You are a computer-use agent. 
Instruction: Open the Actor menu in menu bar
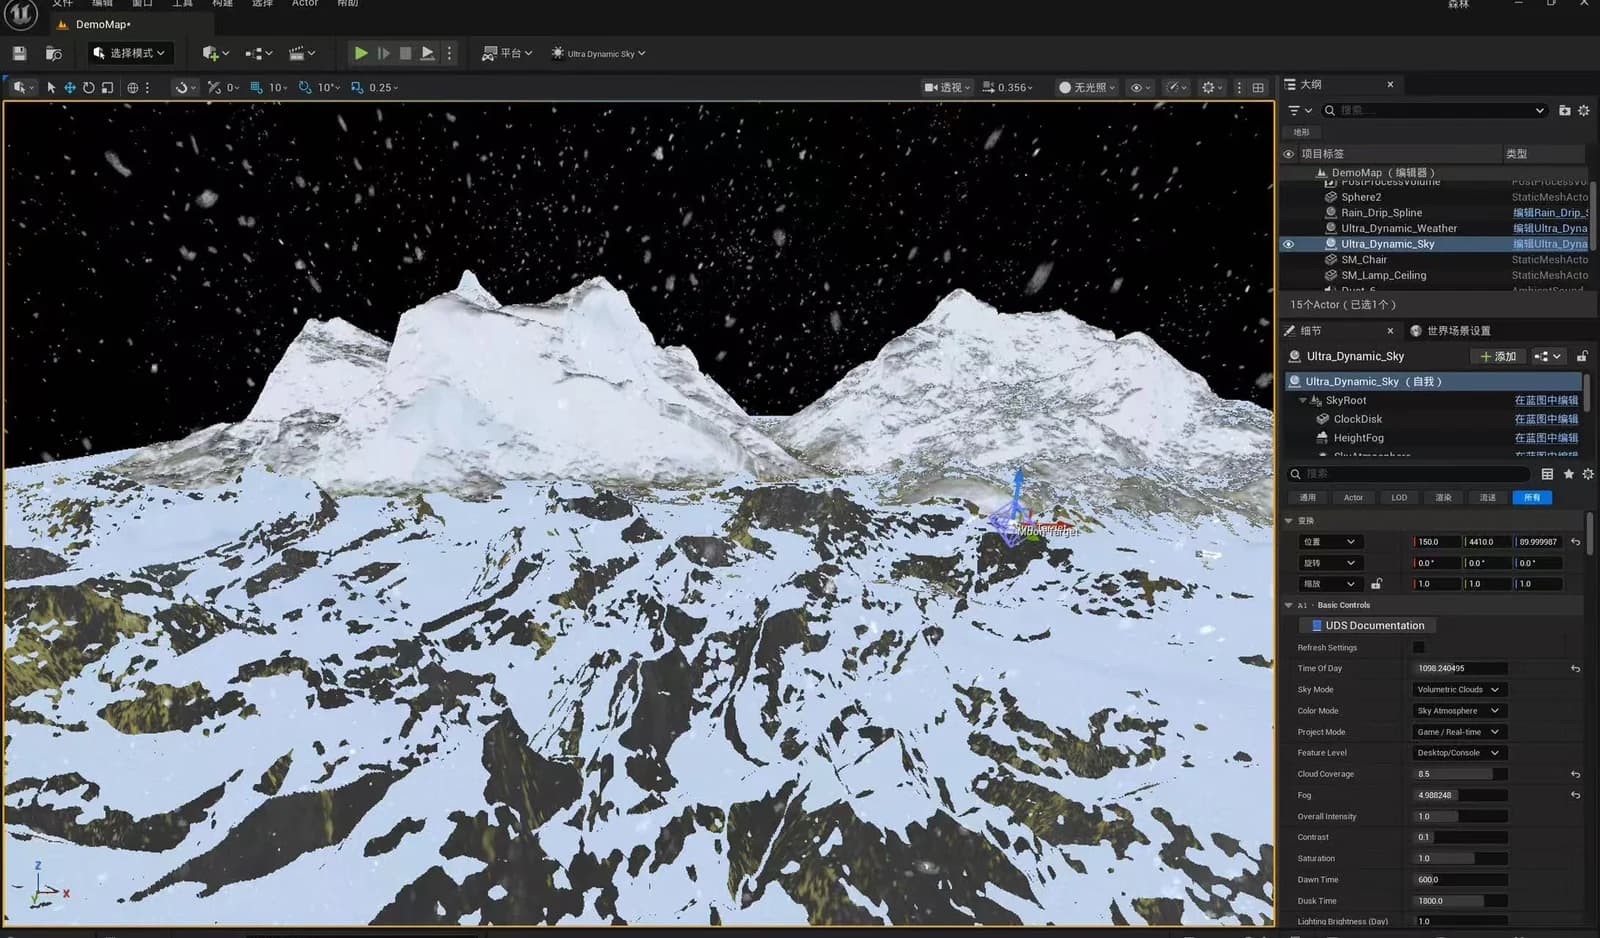[305, 4]
